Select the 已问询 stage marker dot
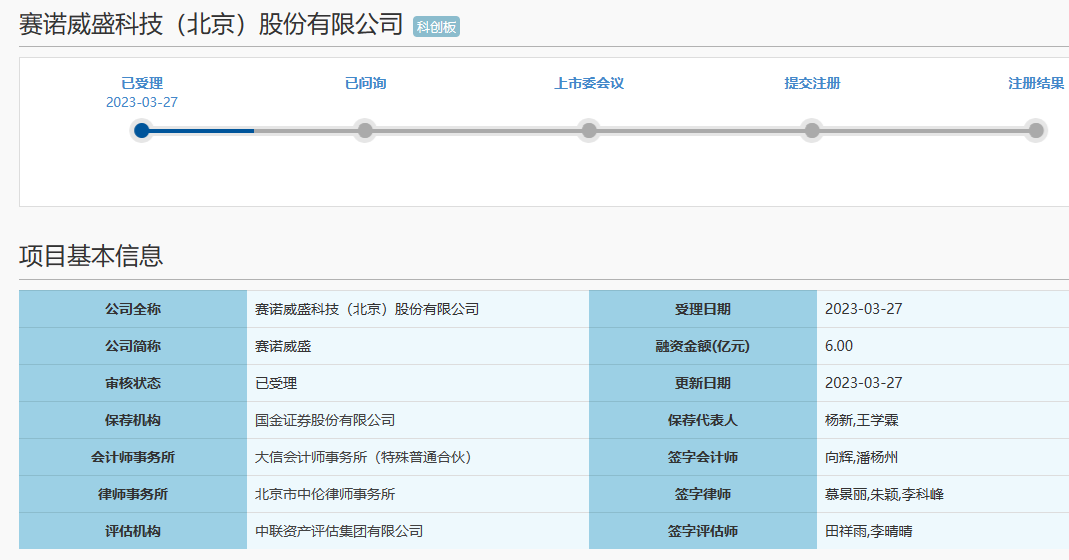The height and width of the screenshot is (560, 1069). point(365,130)
